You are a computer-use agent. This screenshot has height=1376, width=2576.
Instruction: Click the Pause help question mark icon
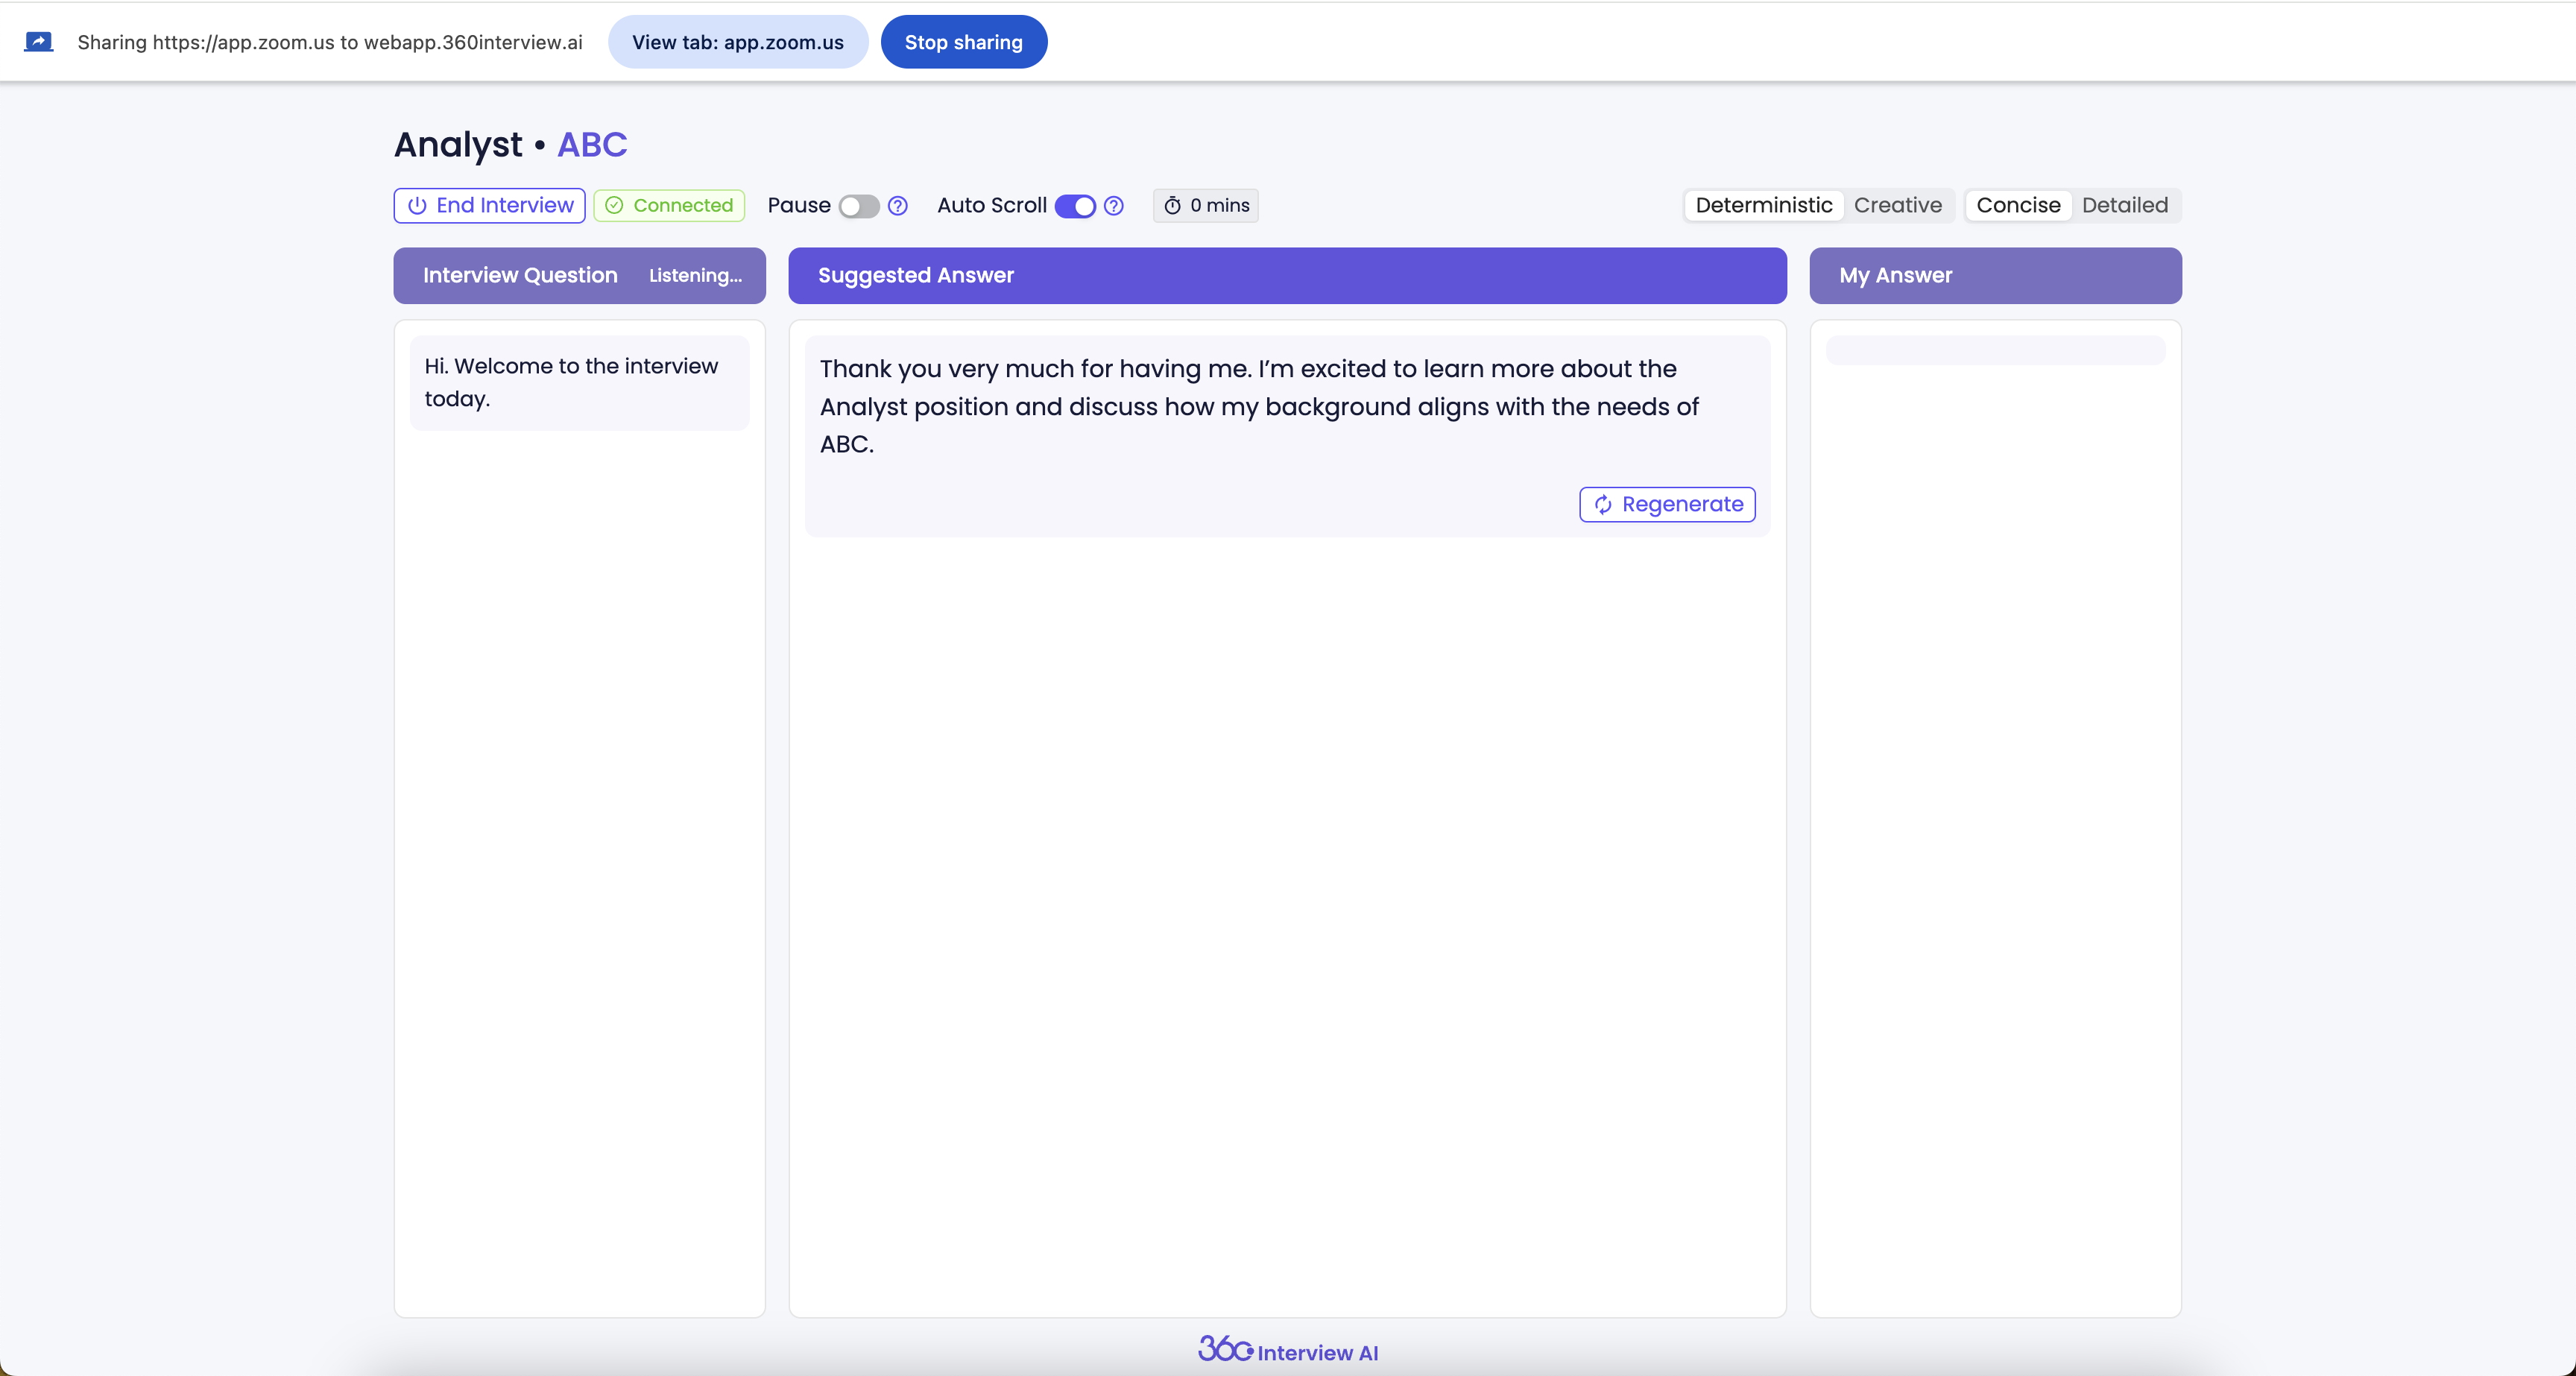898,206
